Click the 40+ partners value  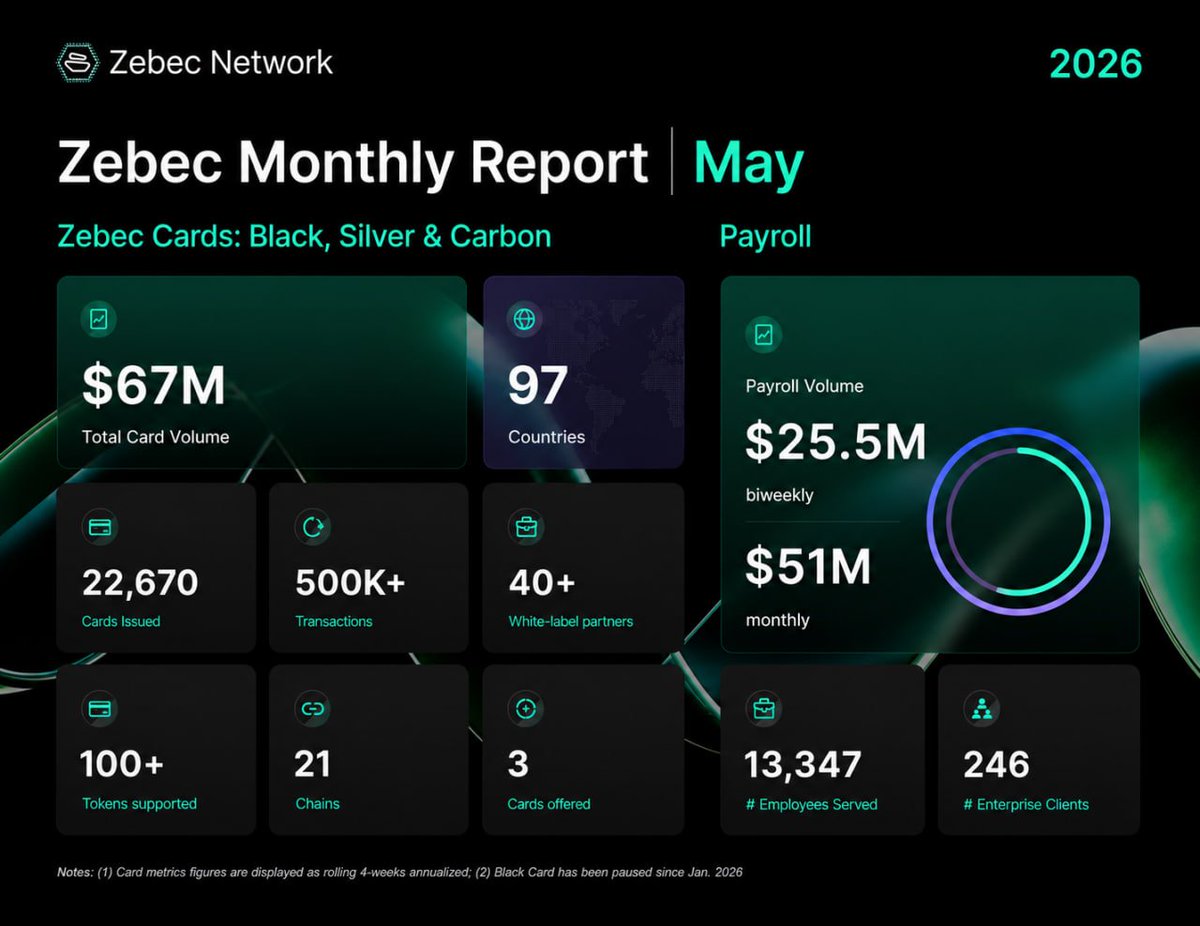542,582
